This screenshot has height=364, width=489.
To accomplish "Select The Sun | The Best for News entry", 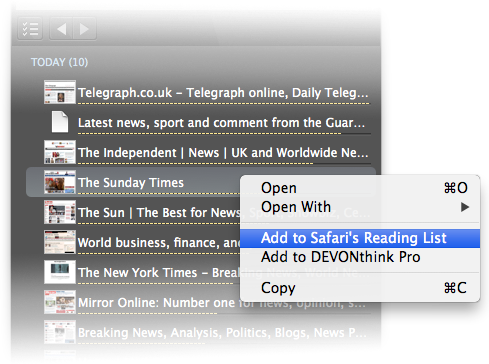I will pyautogui.click(x=159, y=213).
